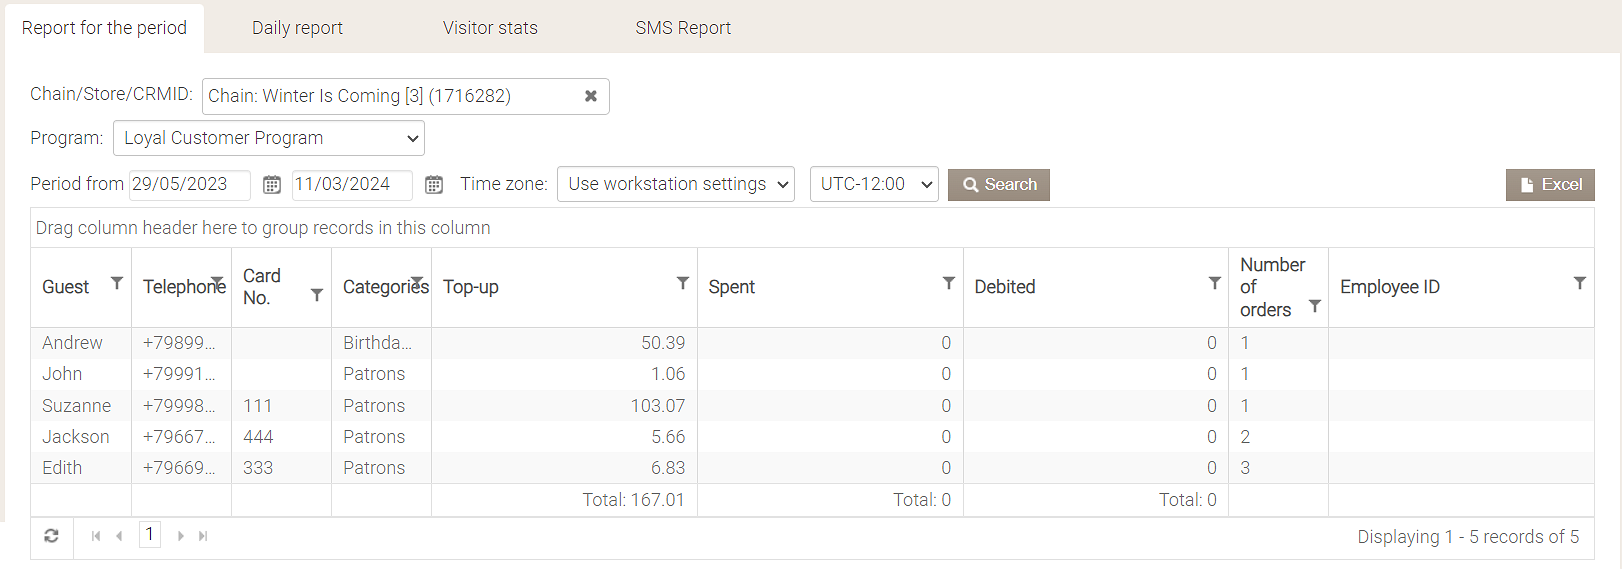Open filter for Top-up column
Screen dimensions: 1622x569
(683, 283)
